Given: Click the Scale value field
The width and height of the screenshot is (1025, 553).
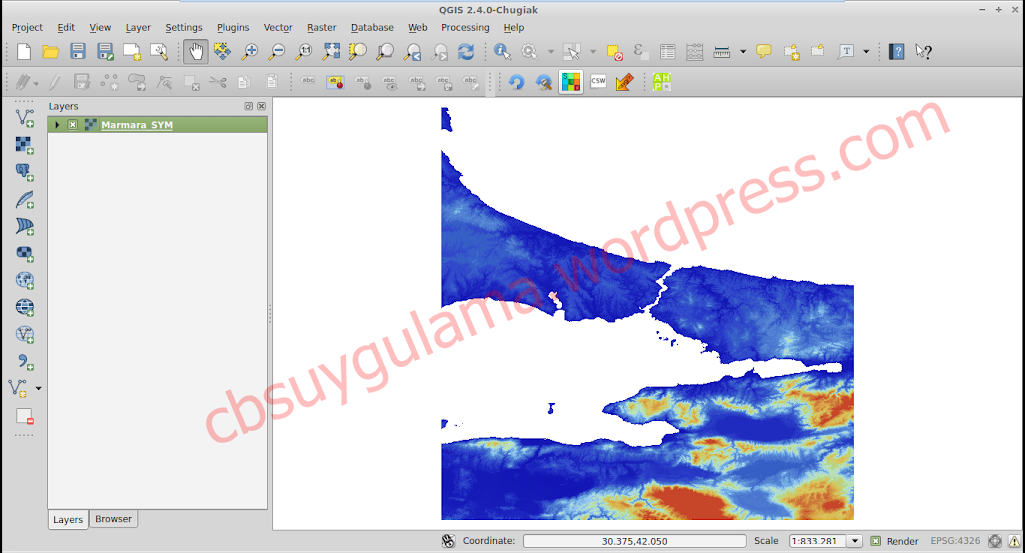Looking at the screenshot, I should (818, 541).
